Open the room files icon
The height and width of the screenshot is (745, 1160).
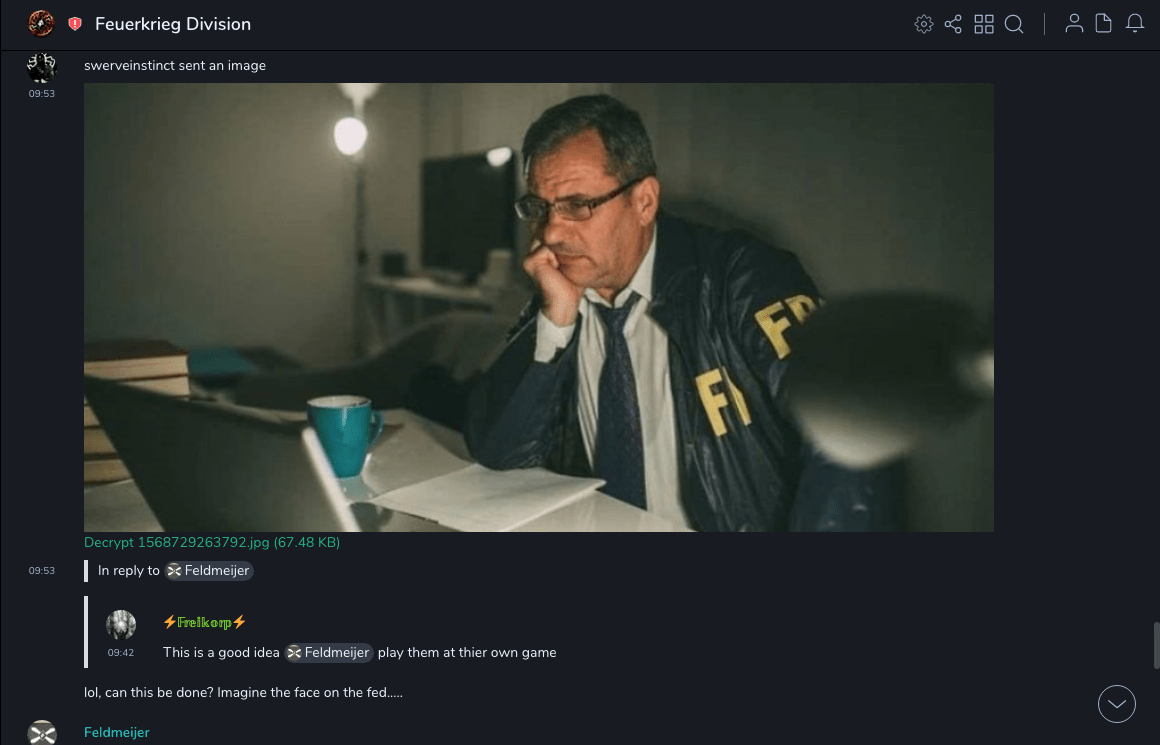(1103, 24)
